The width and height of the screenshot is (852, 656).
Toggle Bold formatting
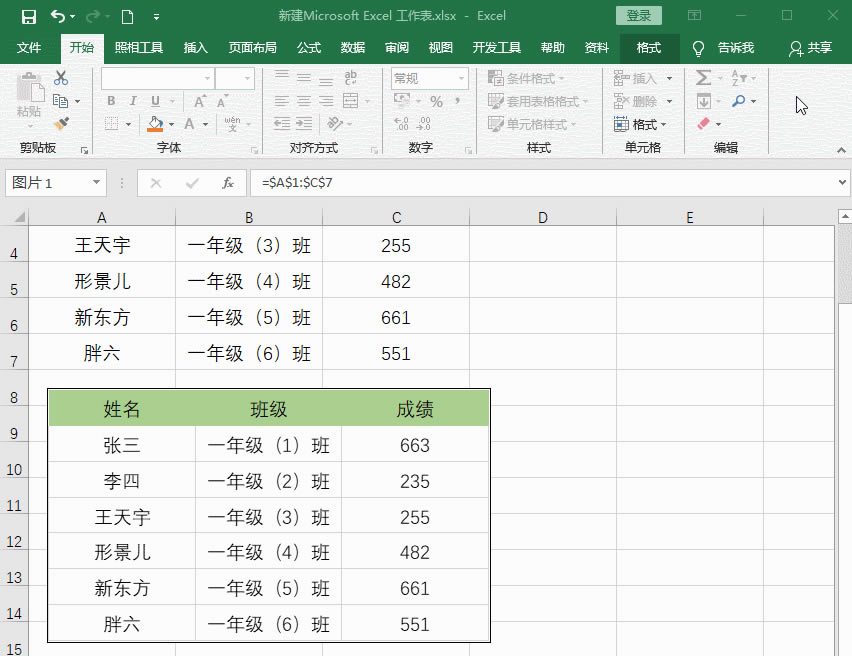point(111,101)
